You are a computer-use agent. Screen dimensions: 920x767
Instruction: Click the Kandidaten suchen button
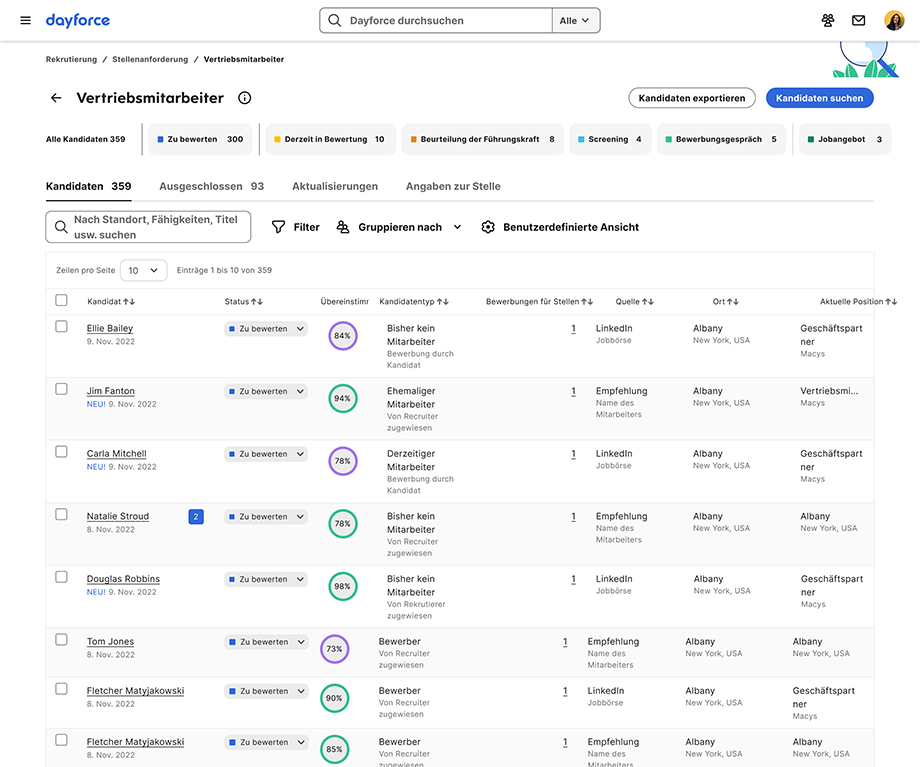(818, 98)
